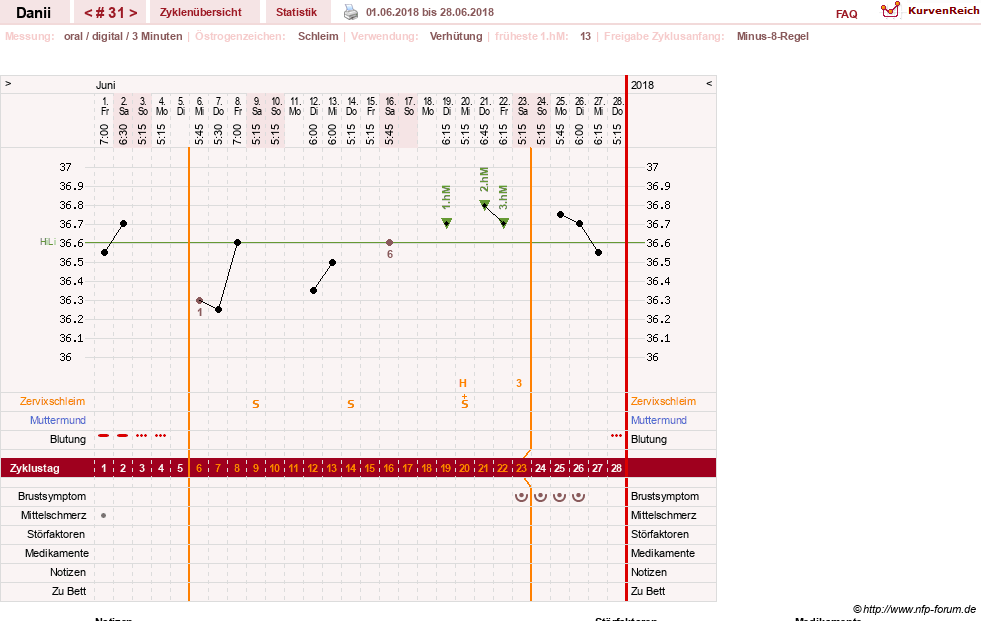Click the left Zervixschleim row label
The width and height of the screenshot is (981, 621).
(x=53, y=401)
